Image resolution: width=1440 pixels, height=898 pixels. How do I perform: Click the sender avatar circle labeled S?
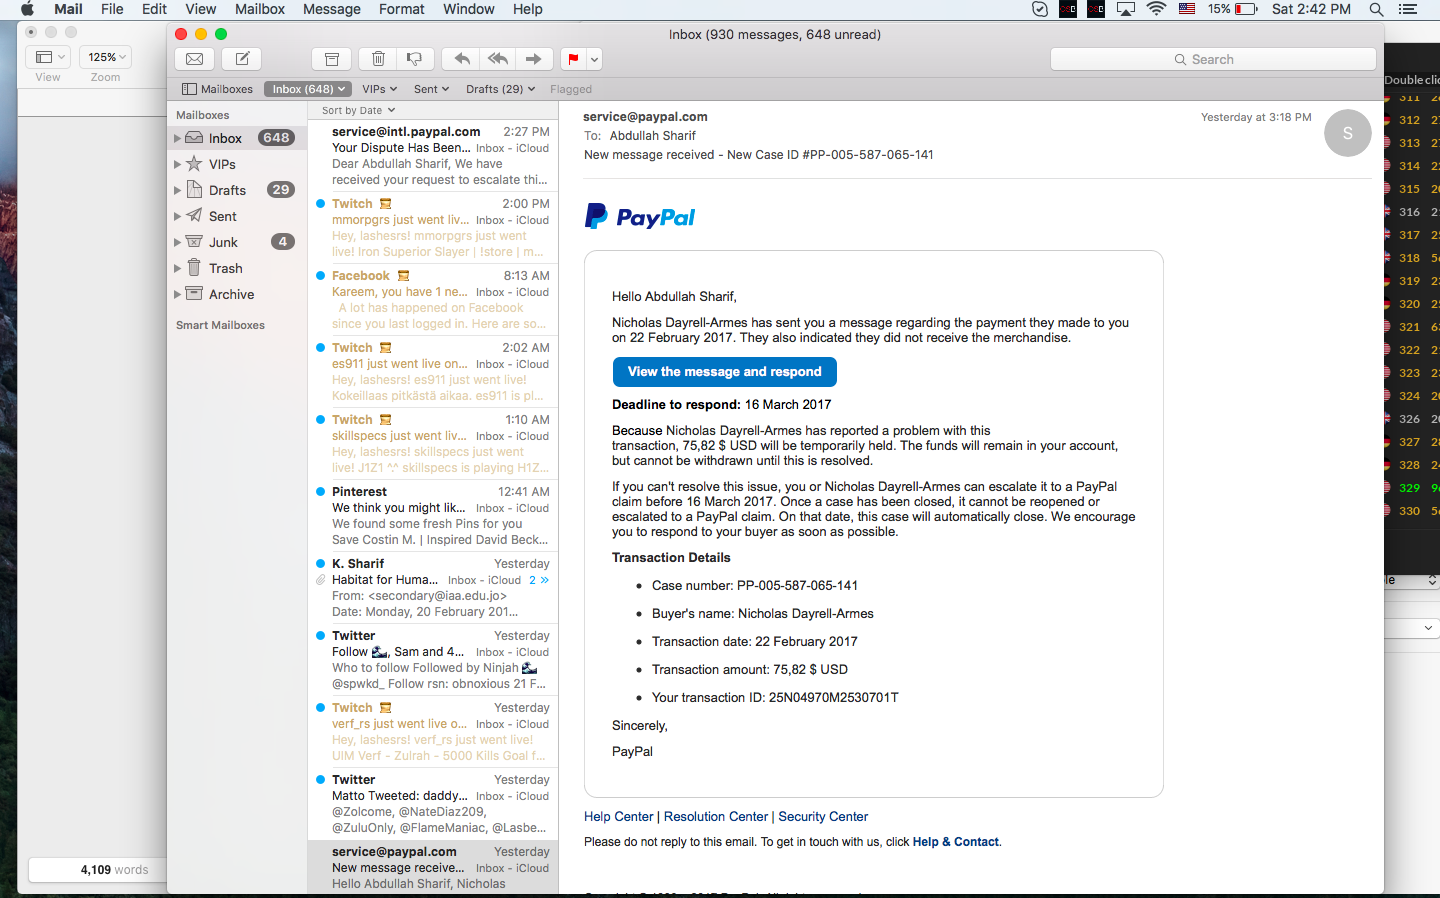1347,133
